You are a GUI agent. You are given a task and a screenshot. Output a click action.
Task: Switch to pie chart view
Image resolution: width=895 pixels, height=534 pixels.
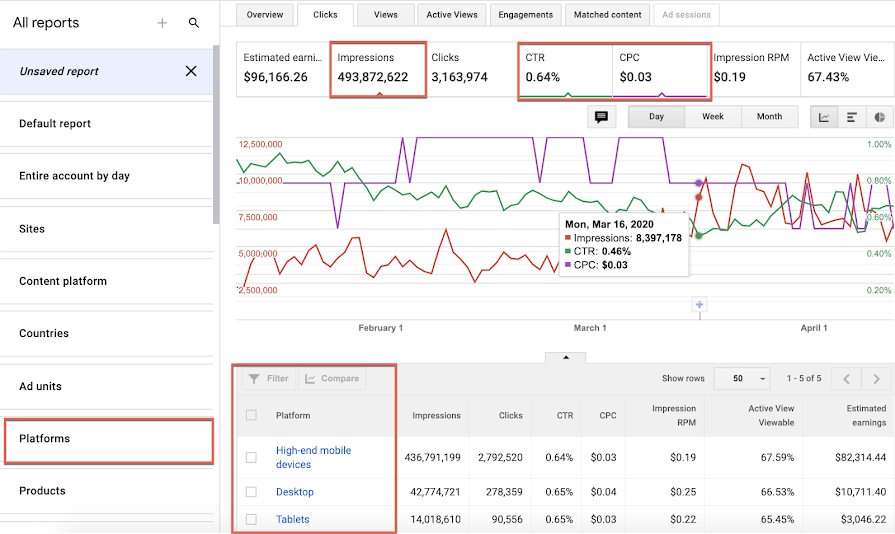[x=880, y=117]
